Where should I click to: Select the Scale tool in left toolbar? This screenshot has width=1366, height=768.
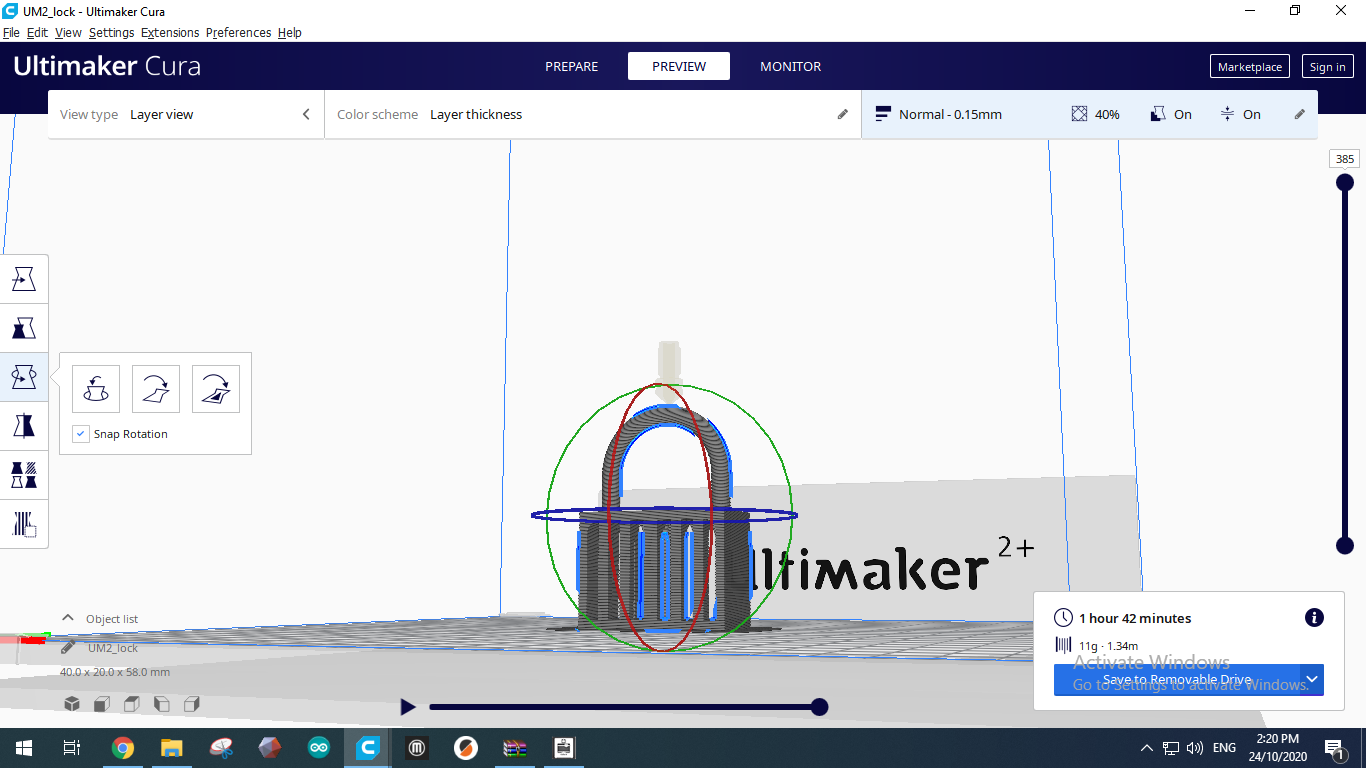point(24,328)
